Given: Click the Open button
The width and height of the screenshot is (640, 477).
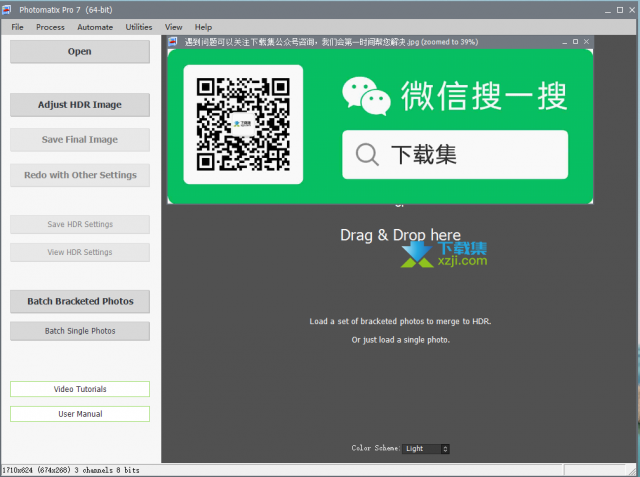Looking at the screenshot, I should pos(80,51).
